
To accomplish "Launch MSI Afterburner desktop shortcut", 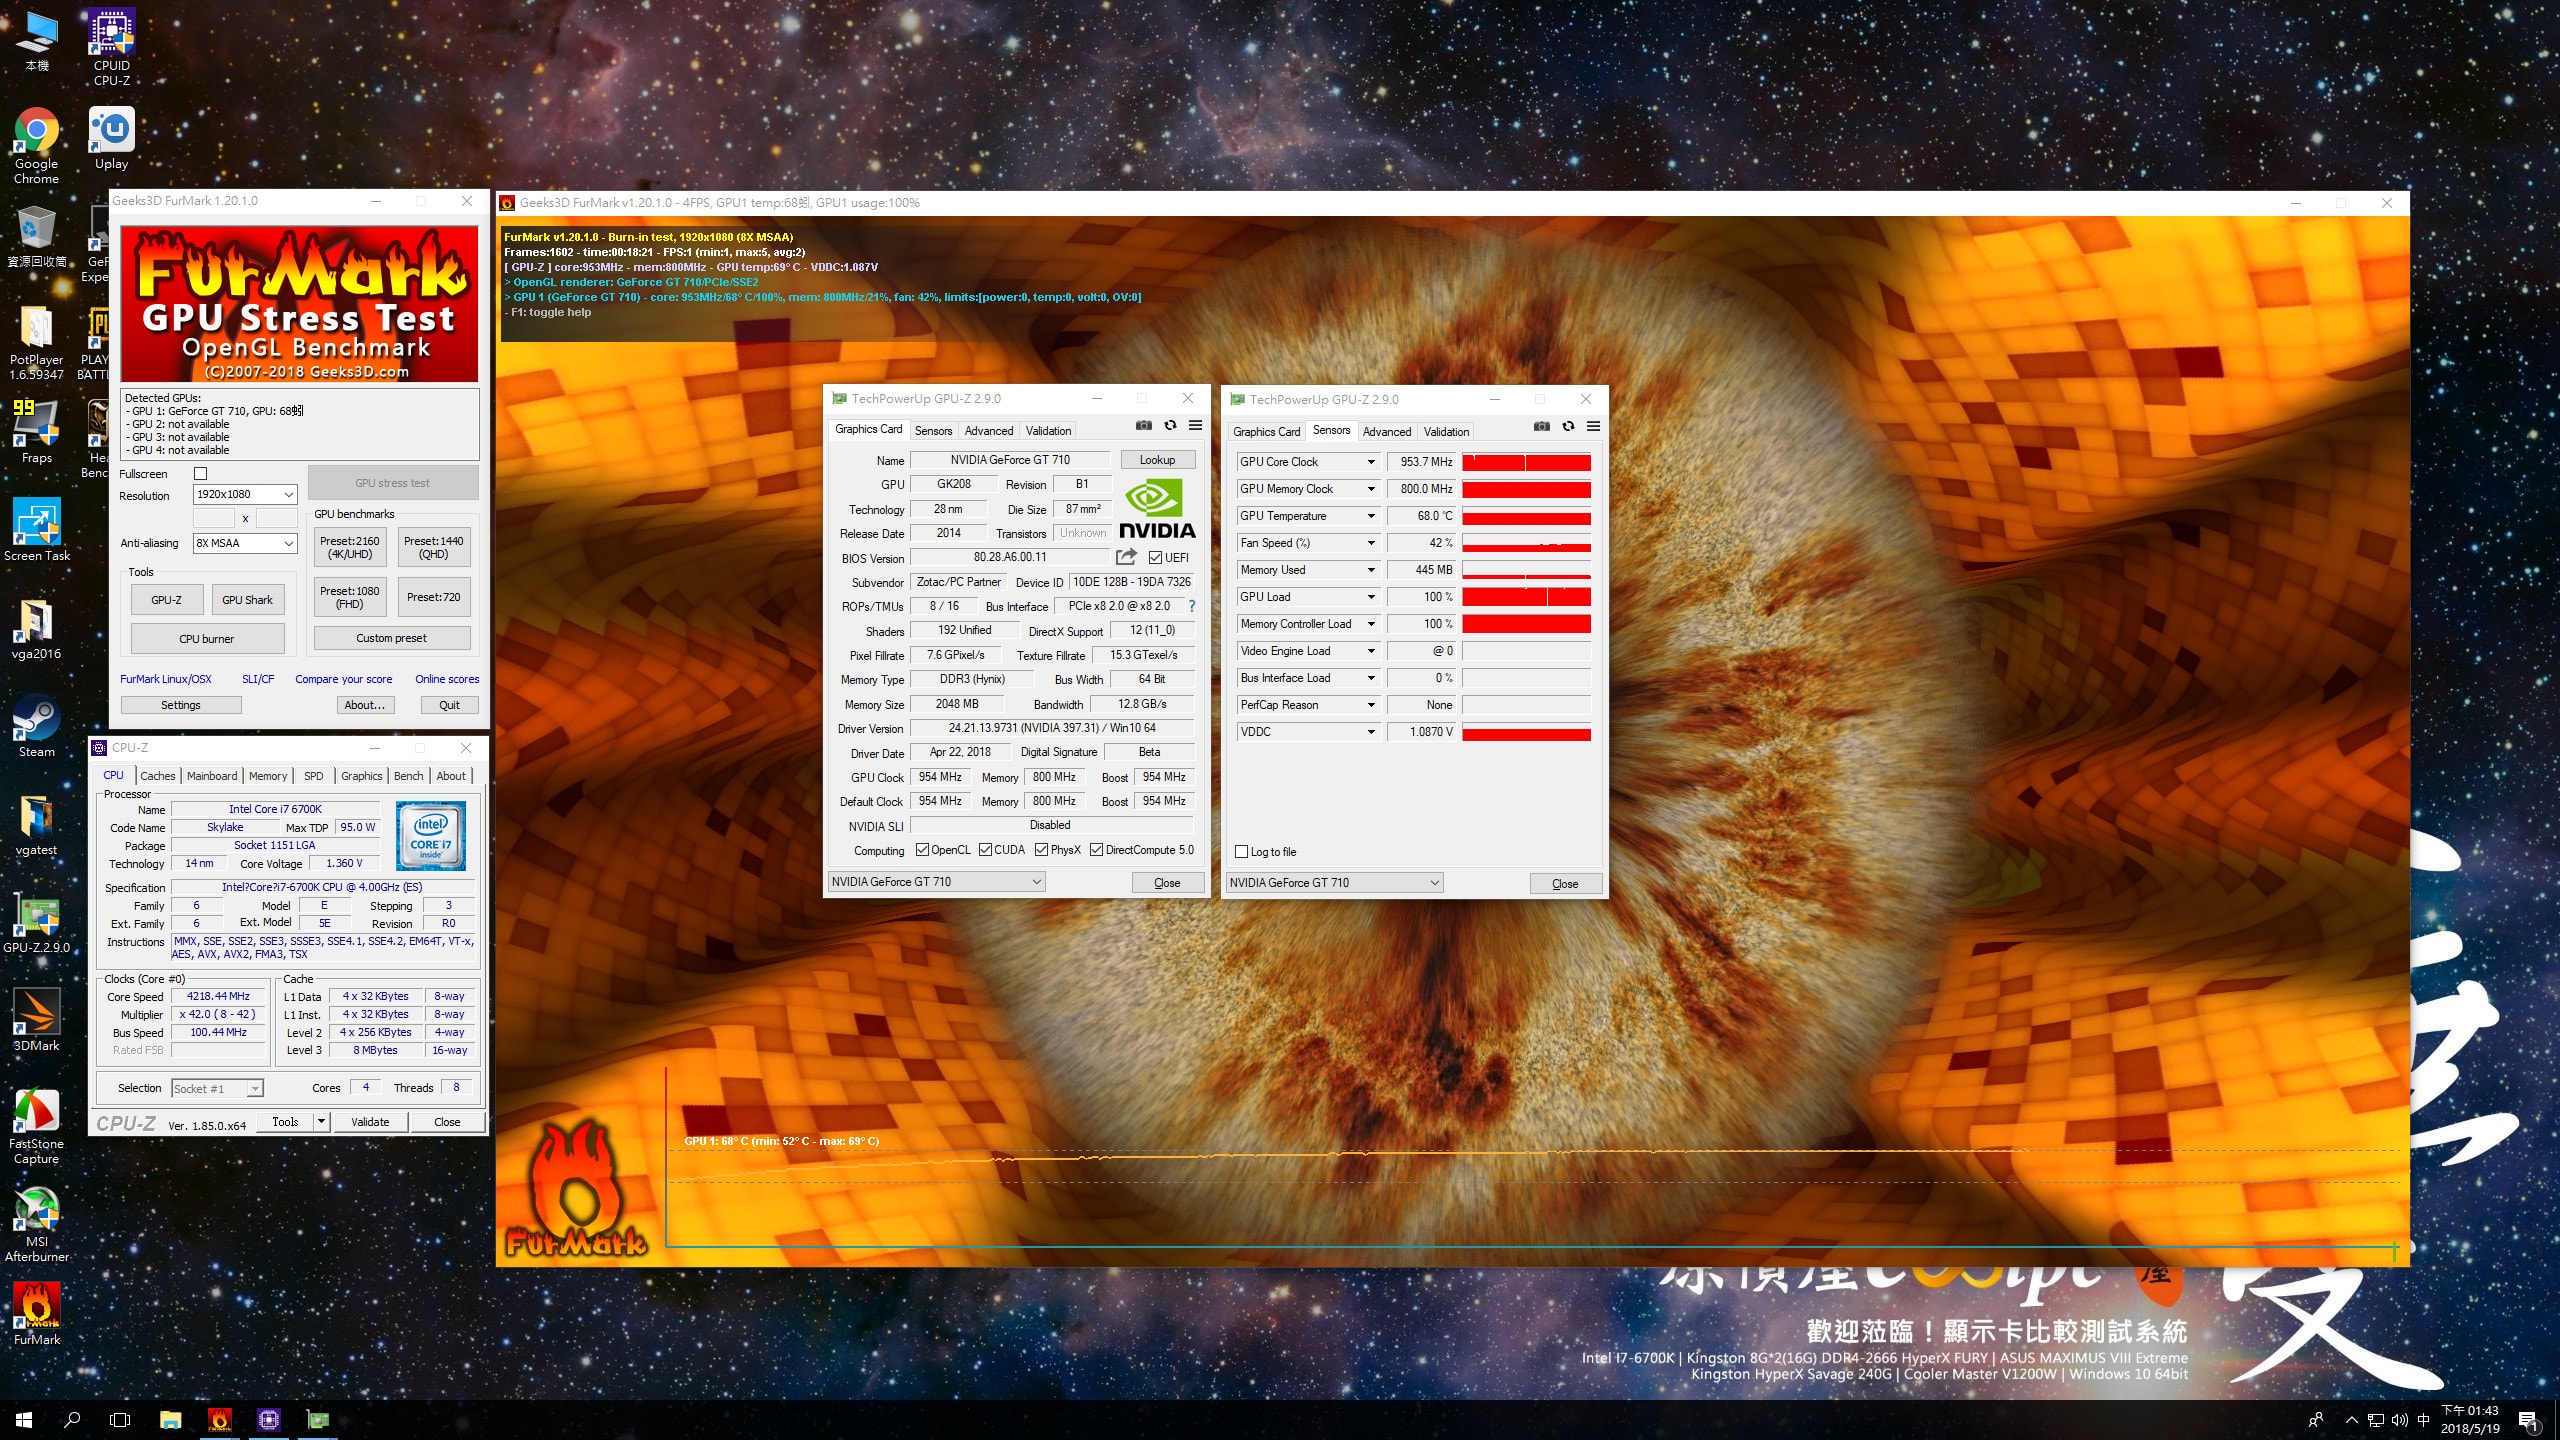I will [36, 1224].
